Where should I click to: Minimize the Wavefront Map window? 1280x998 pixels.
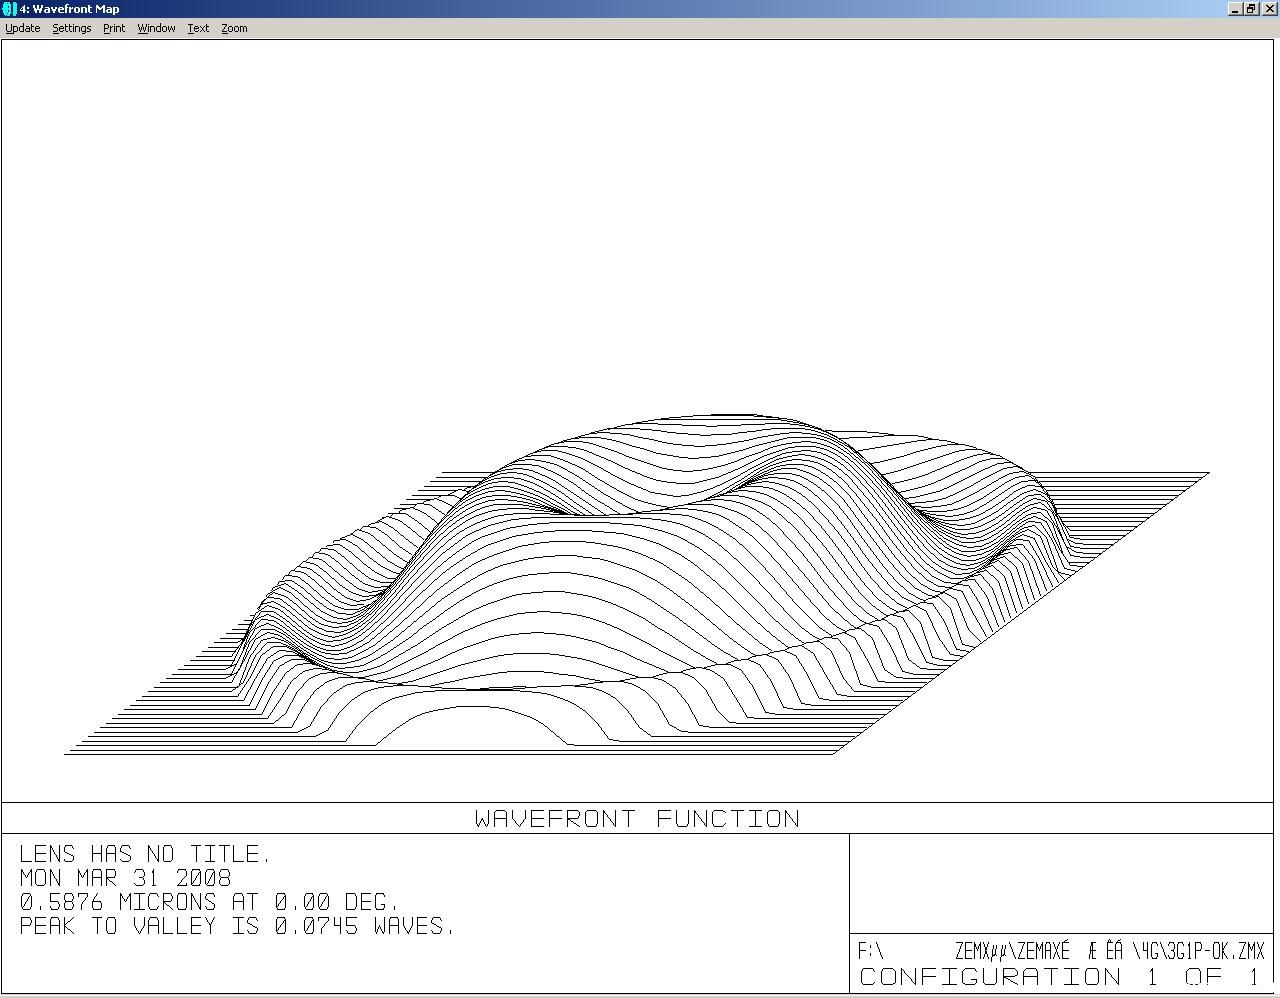1235,9
